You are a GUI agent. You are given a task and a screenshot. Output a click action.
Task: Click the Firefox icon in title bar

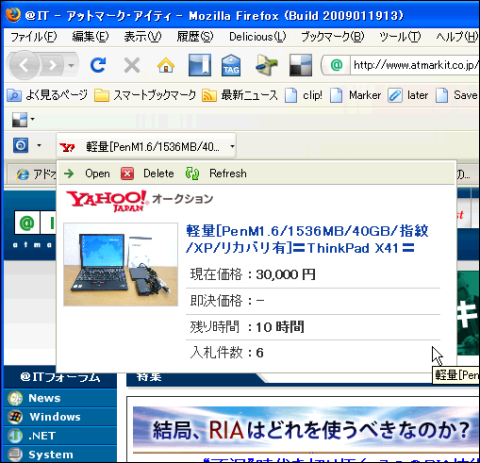(x=13, y=15)
